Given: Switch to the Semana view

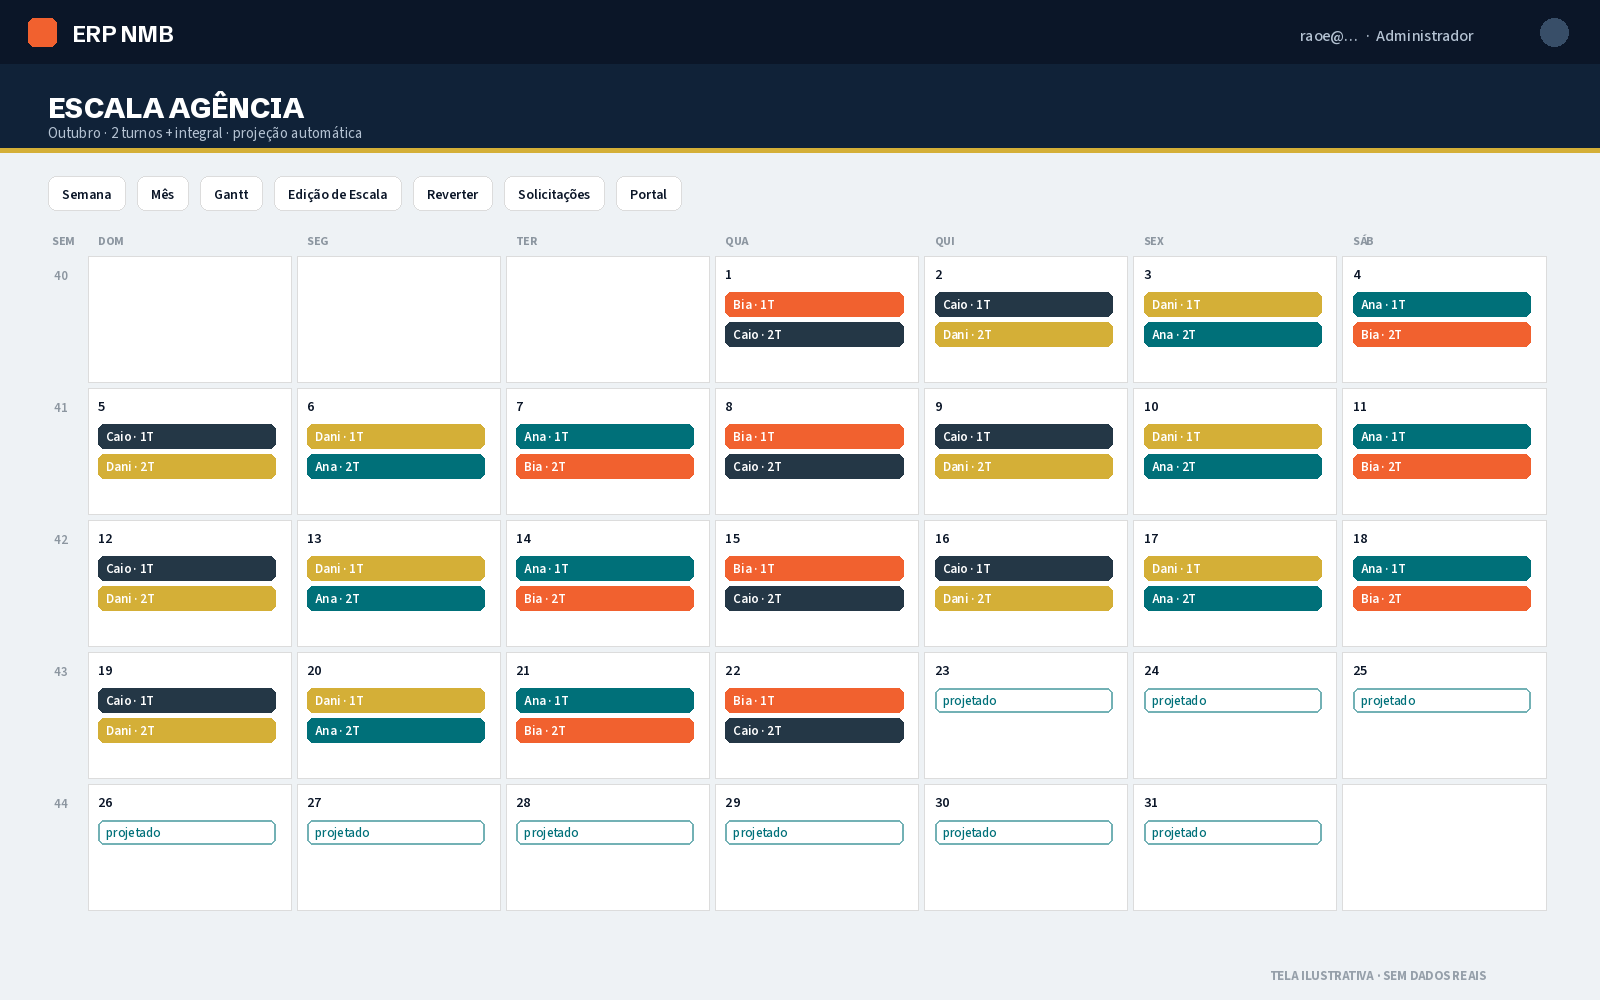Looking at the screenshot, I should click(87, 194).
